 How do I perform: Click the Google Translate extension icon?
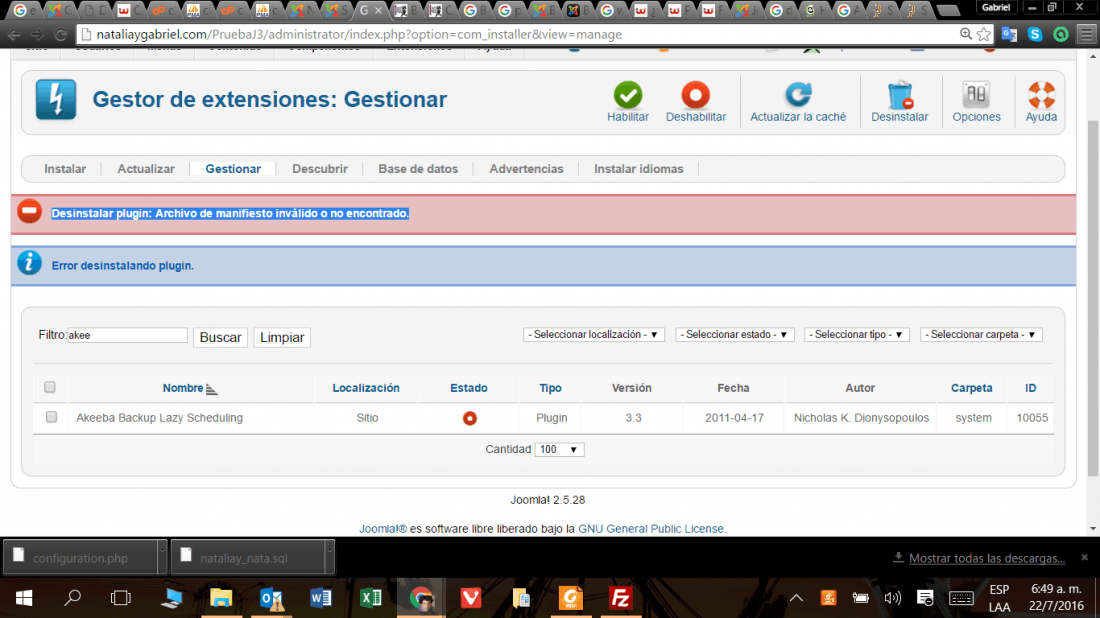coord(1009,34)
